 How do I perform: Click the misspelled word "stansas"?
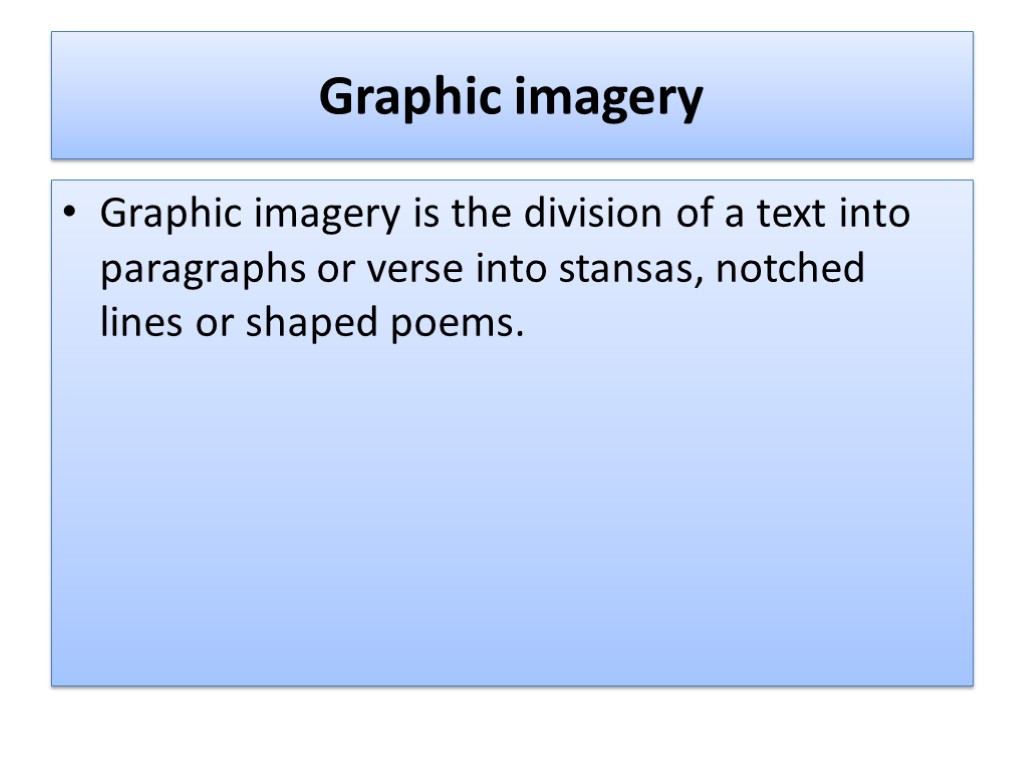(625, 269)
